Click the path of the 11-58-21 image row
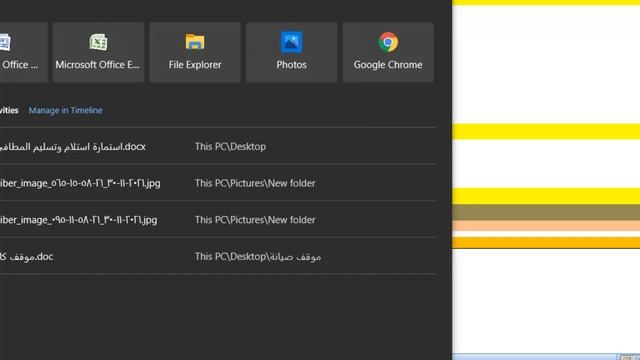 [x=255, y=220]
